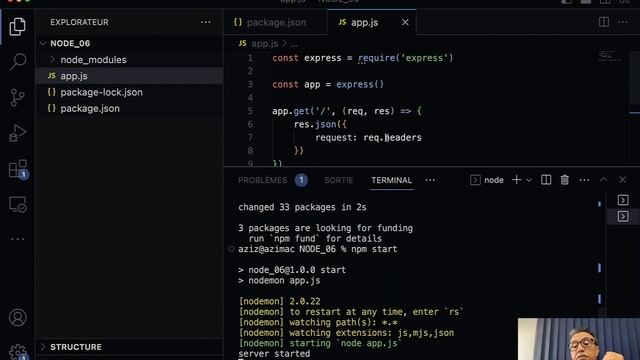Open the new terminal profile dropdown arrow

pyautogui.click(x=529, y=180)
